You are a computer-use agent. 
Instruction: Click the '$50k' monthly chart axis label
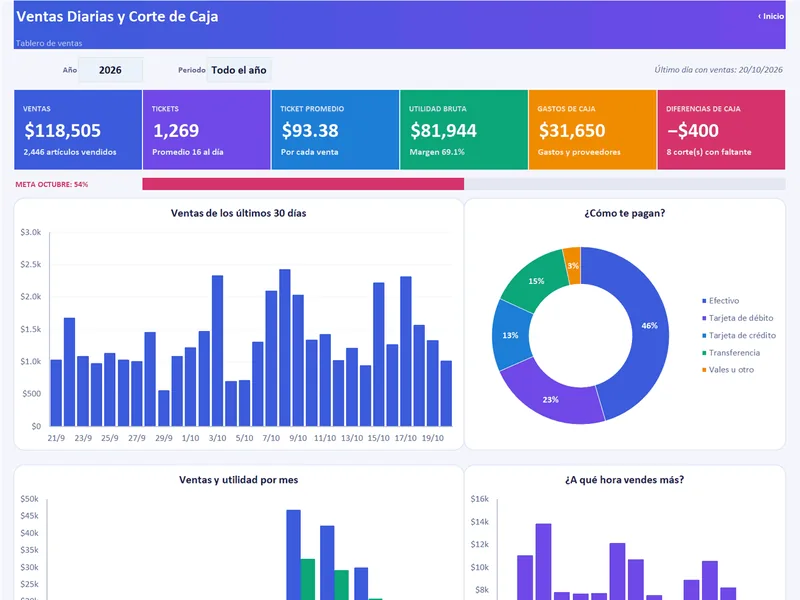30,498
